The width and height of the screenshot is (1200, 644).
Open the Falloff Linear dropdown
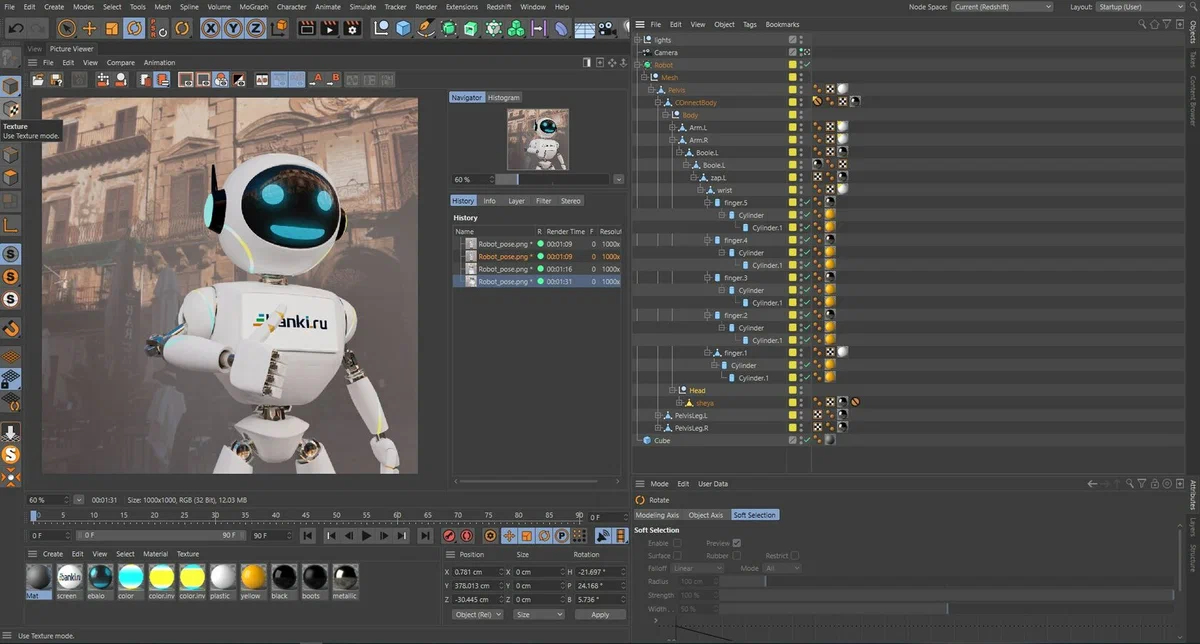click(697, 568)
